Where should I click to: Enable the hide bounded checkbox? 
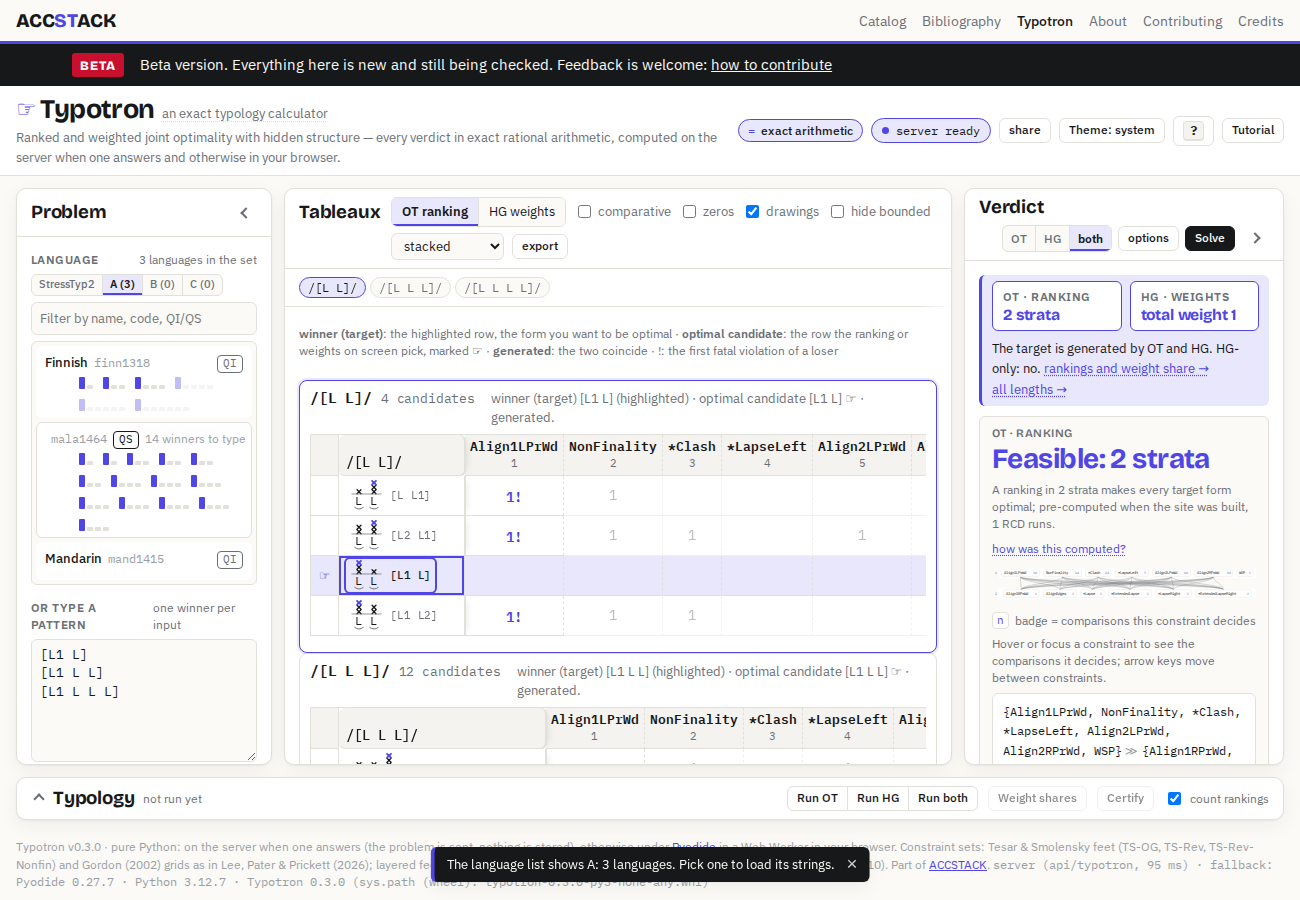(x=837, y=212)
